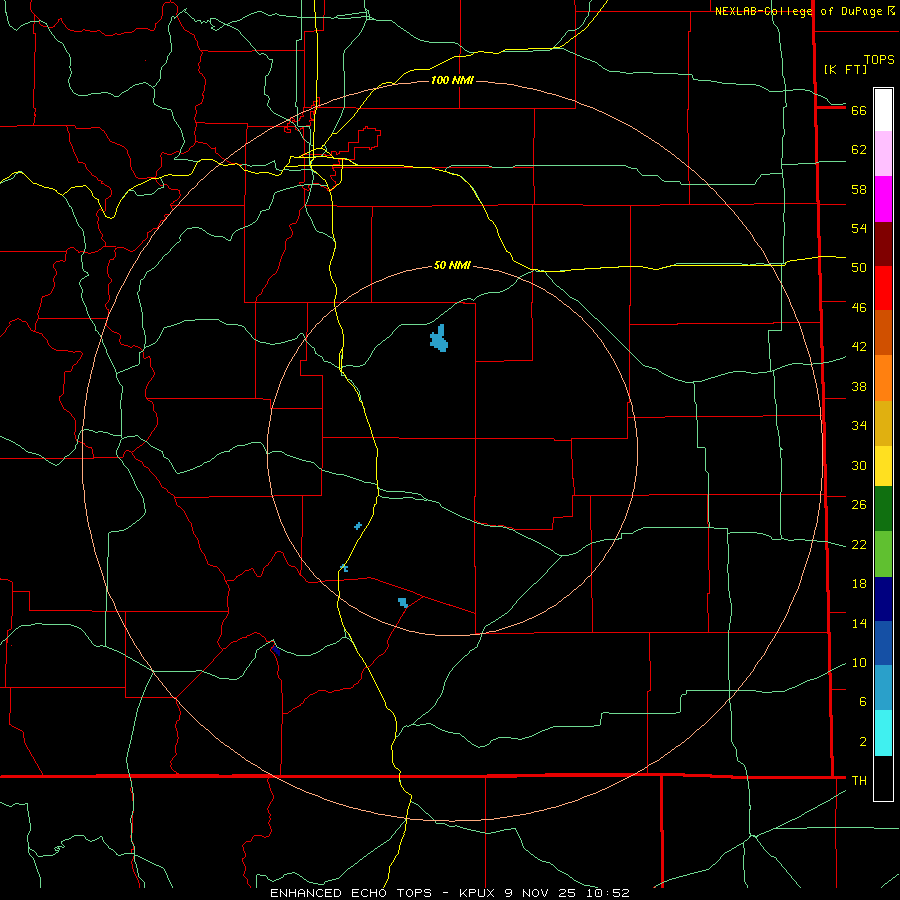Viewport: 900px width, 900px height.
Task: Click the "34" legend value
Action: click(859, 426)
